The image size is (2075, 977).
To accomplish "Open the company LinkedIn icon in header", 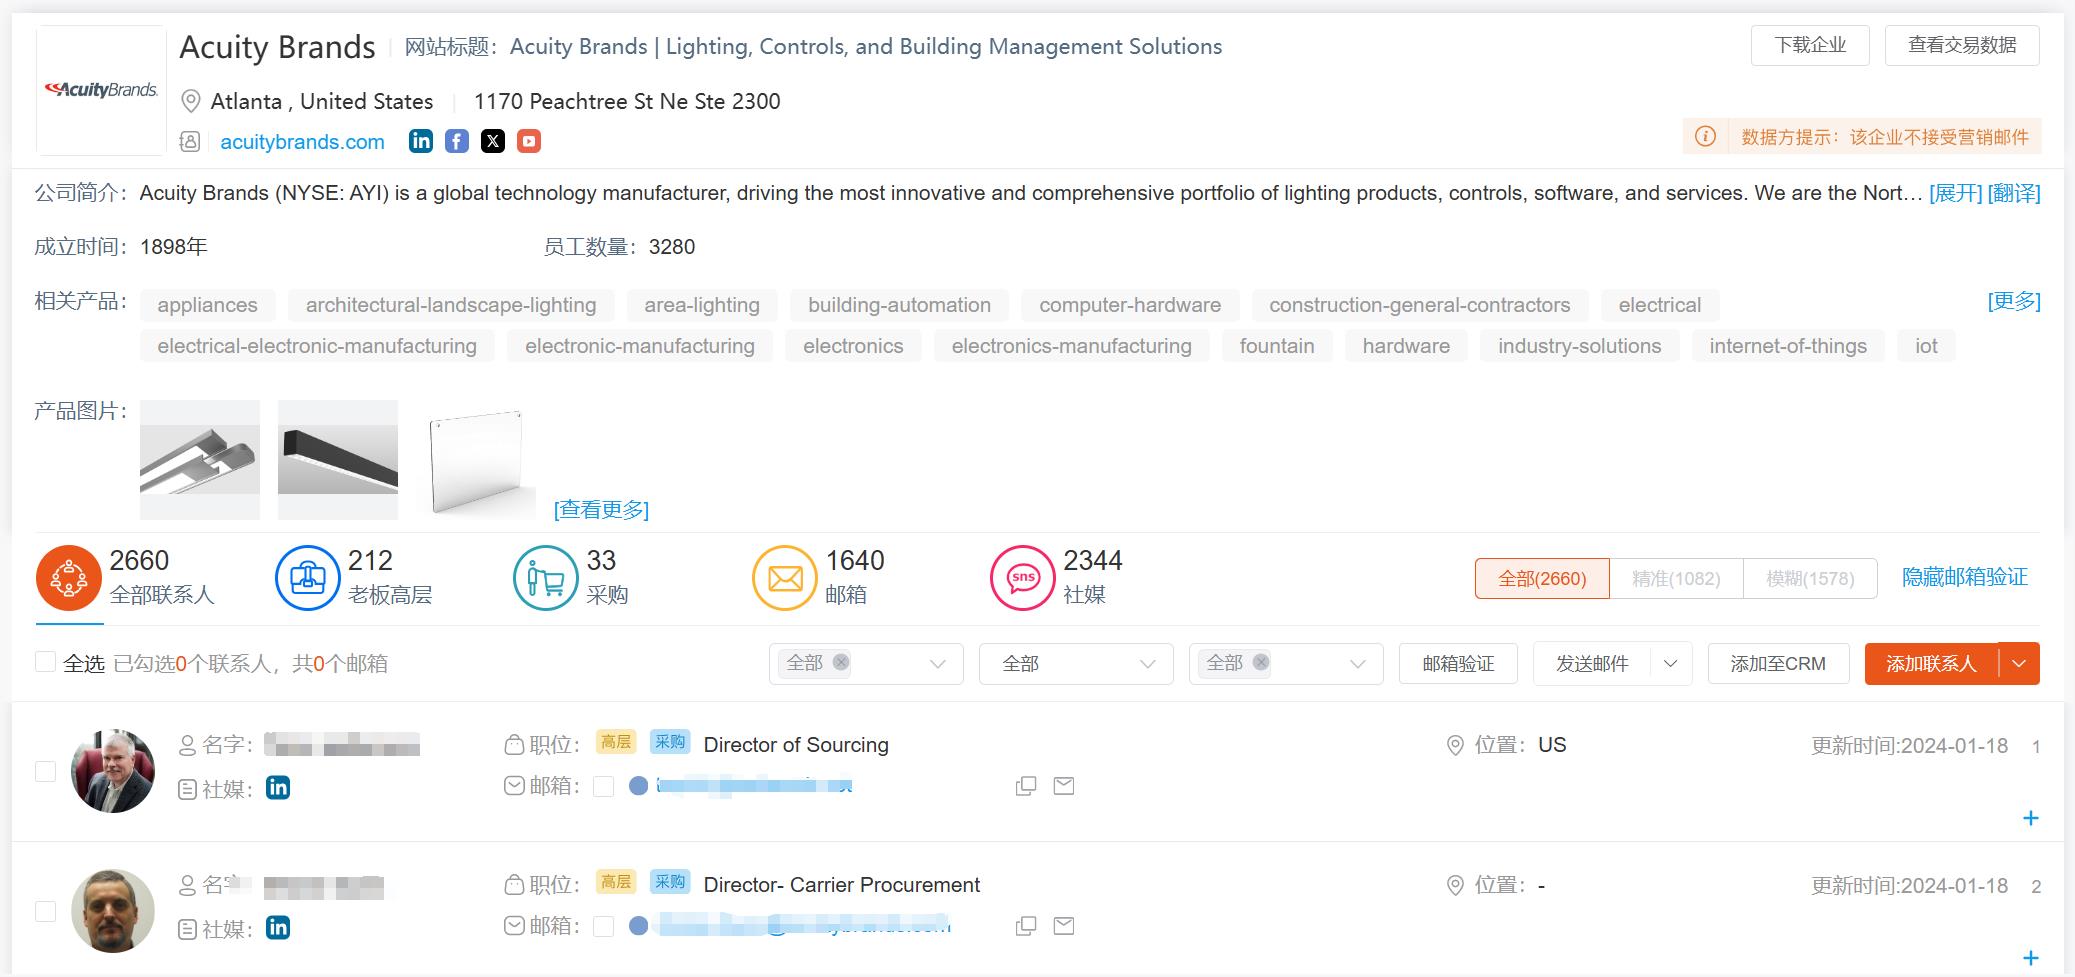I will (x=421, y=141).
